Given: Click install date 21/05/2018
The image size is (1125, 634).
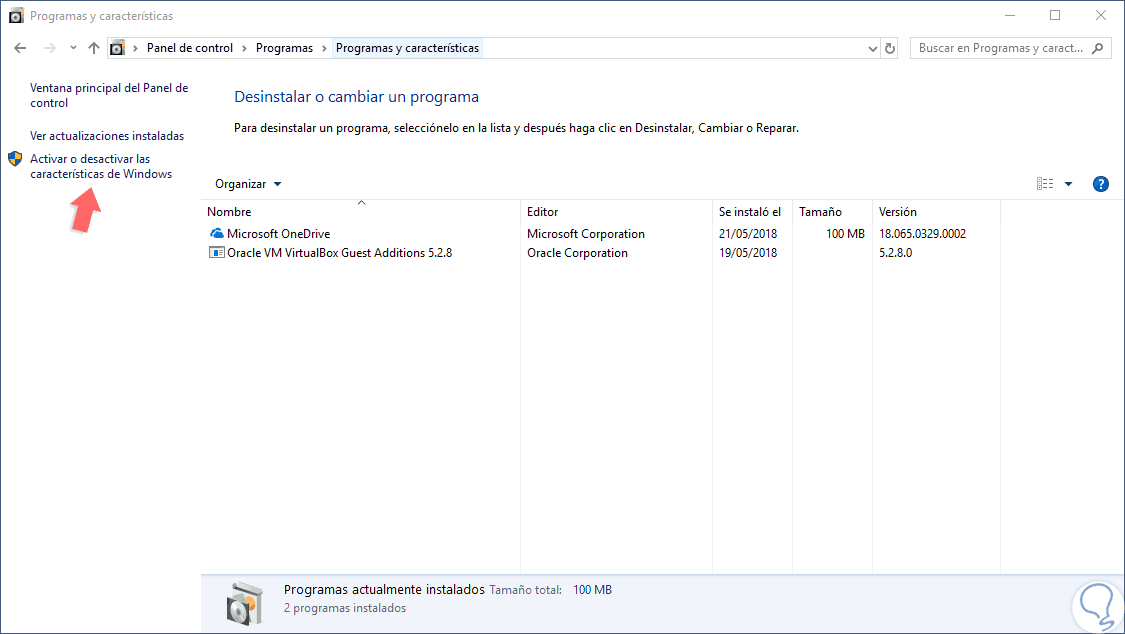Looking at the screenshot, I should [748, 234].
